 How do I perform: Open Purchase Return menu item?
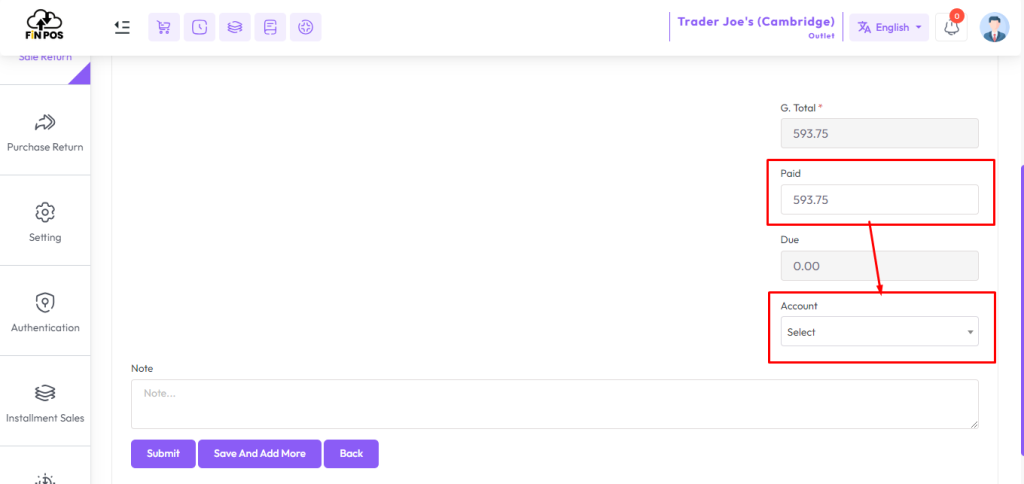(45, 130)
